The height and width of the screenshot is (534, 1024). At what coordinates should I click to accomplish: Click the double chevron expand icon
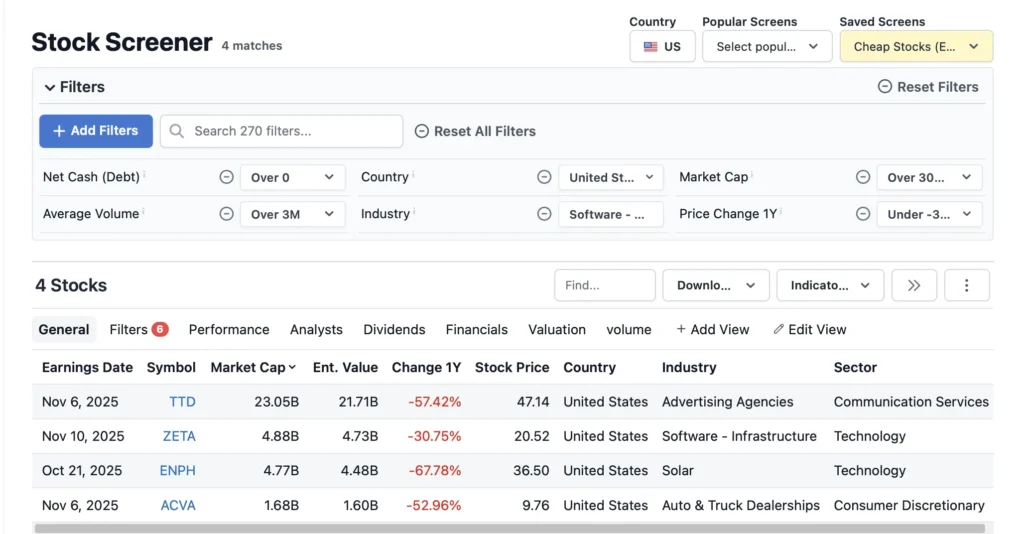click(x=913, y=285)
